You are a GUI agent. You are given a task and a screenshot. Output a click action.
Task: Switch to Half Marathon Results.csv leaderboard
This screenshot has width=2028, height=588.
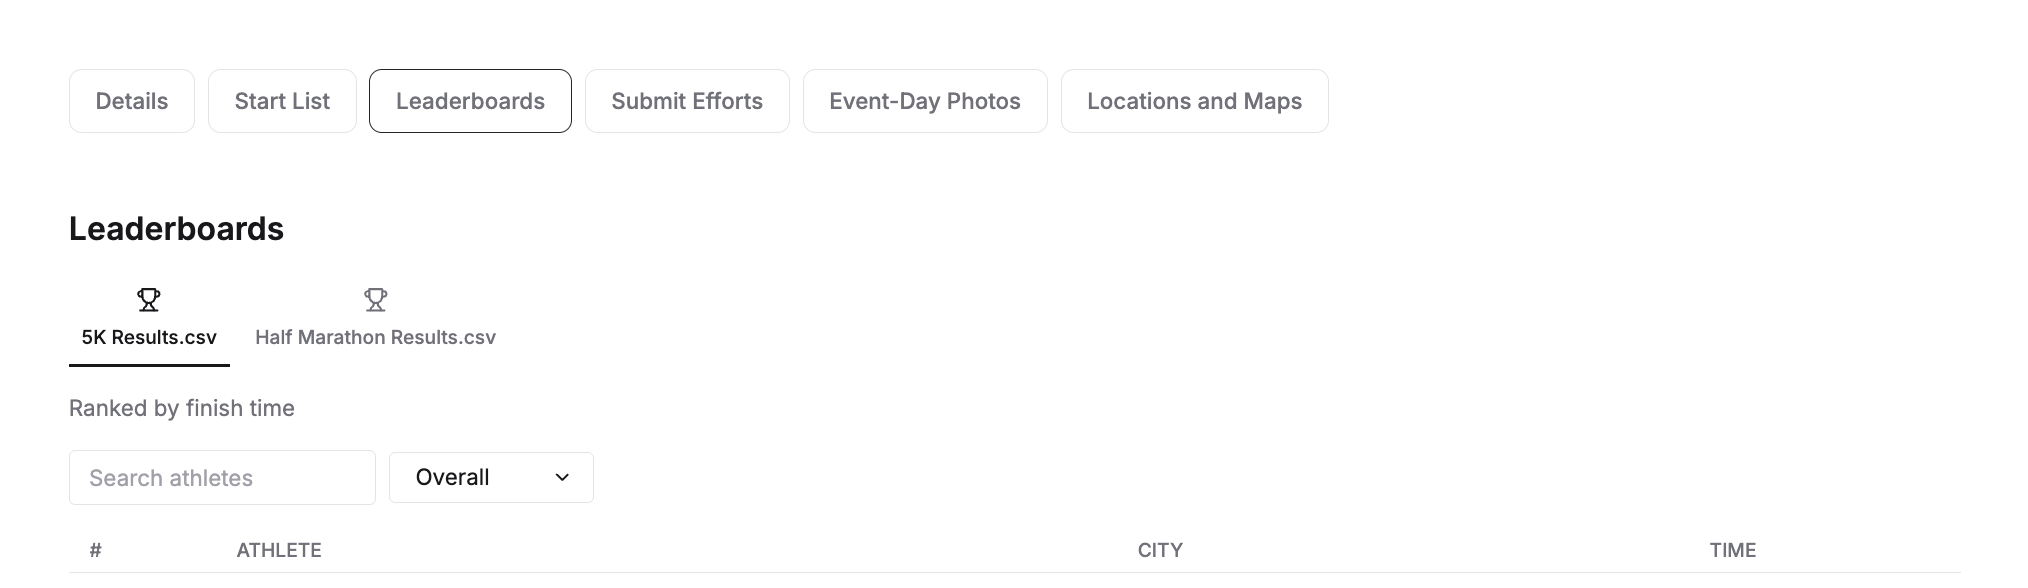coord(375,338)
